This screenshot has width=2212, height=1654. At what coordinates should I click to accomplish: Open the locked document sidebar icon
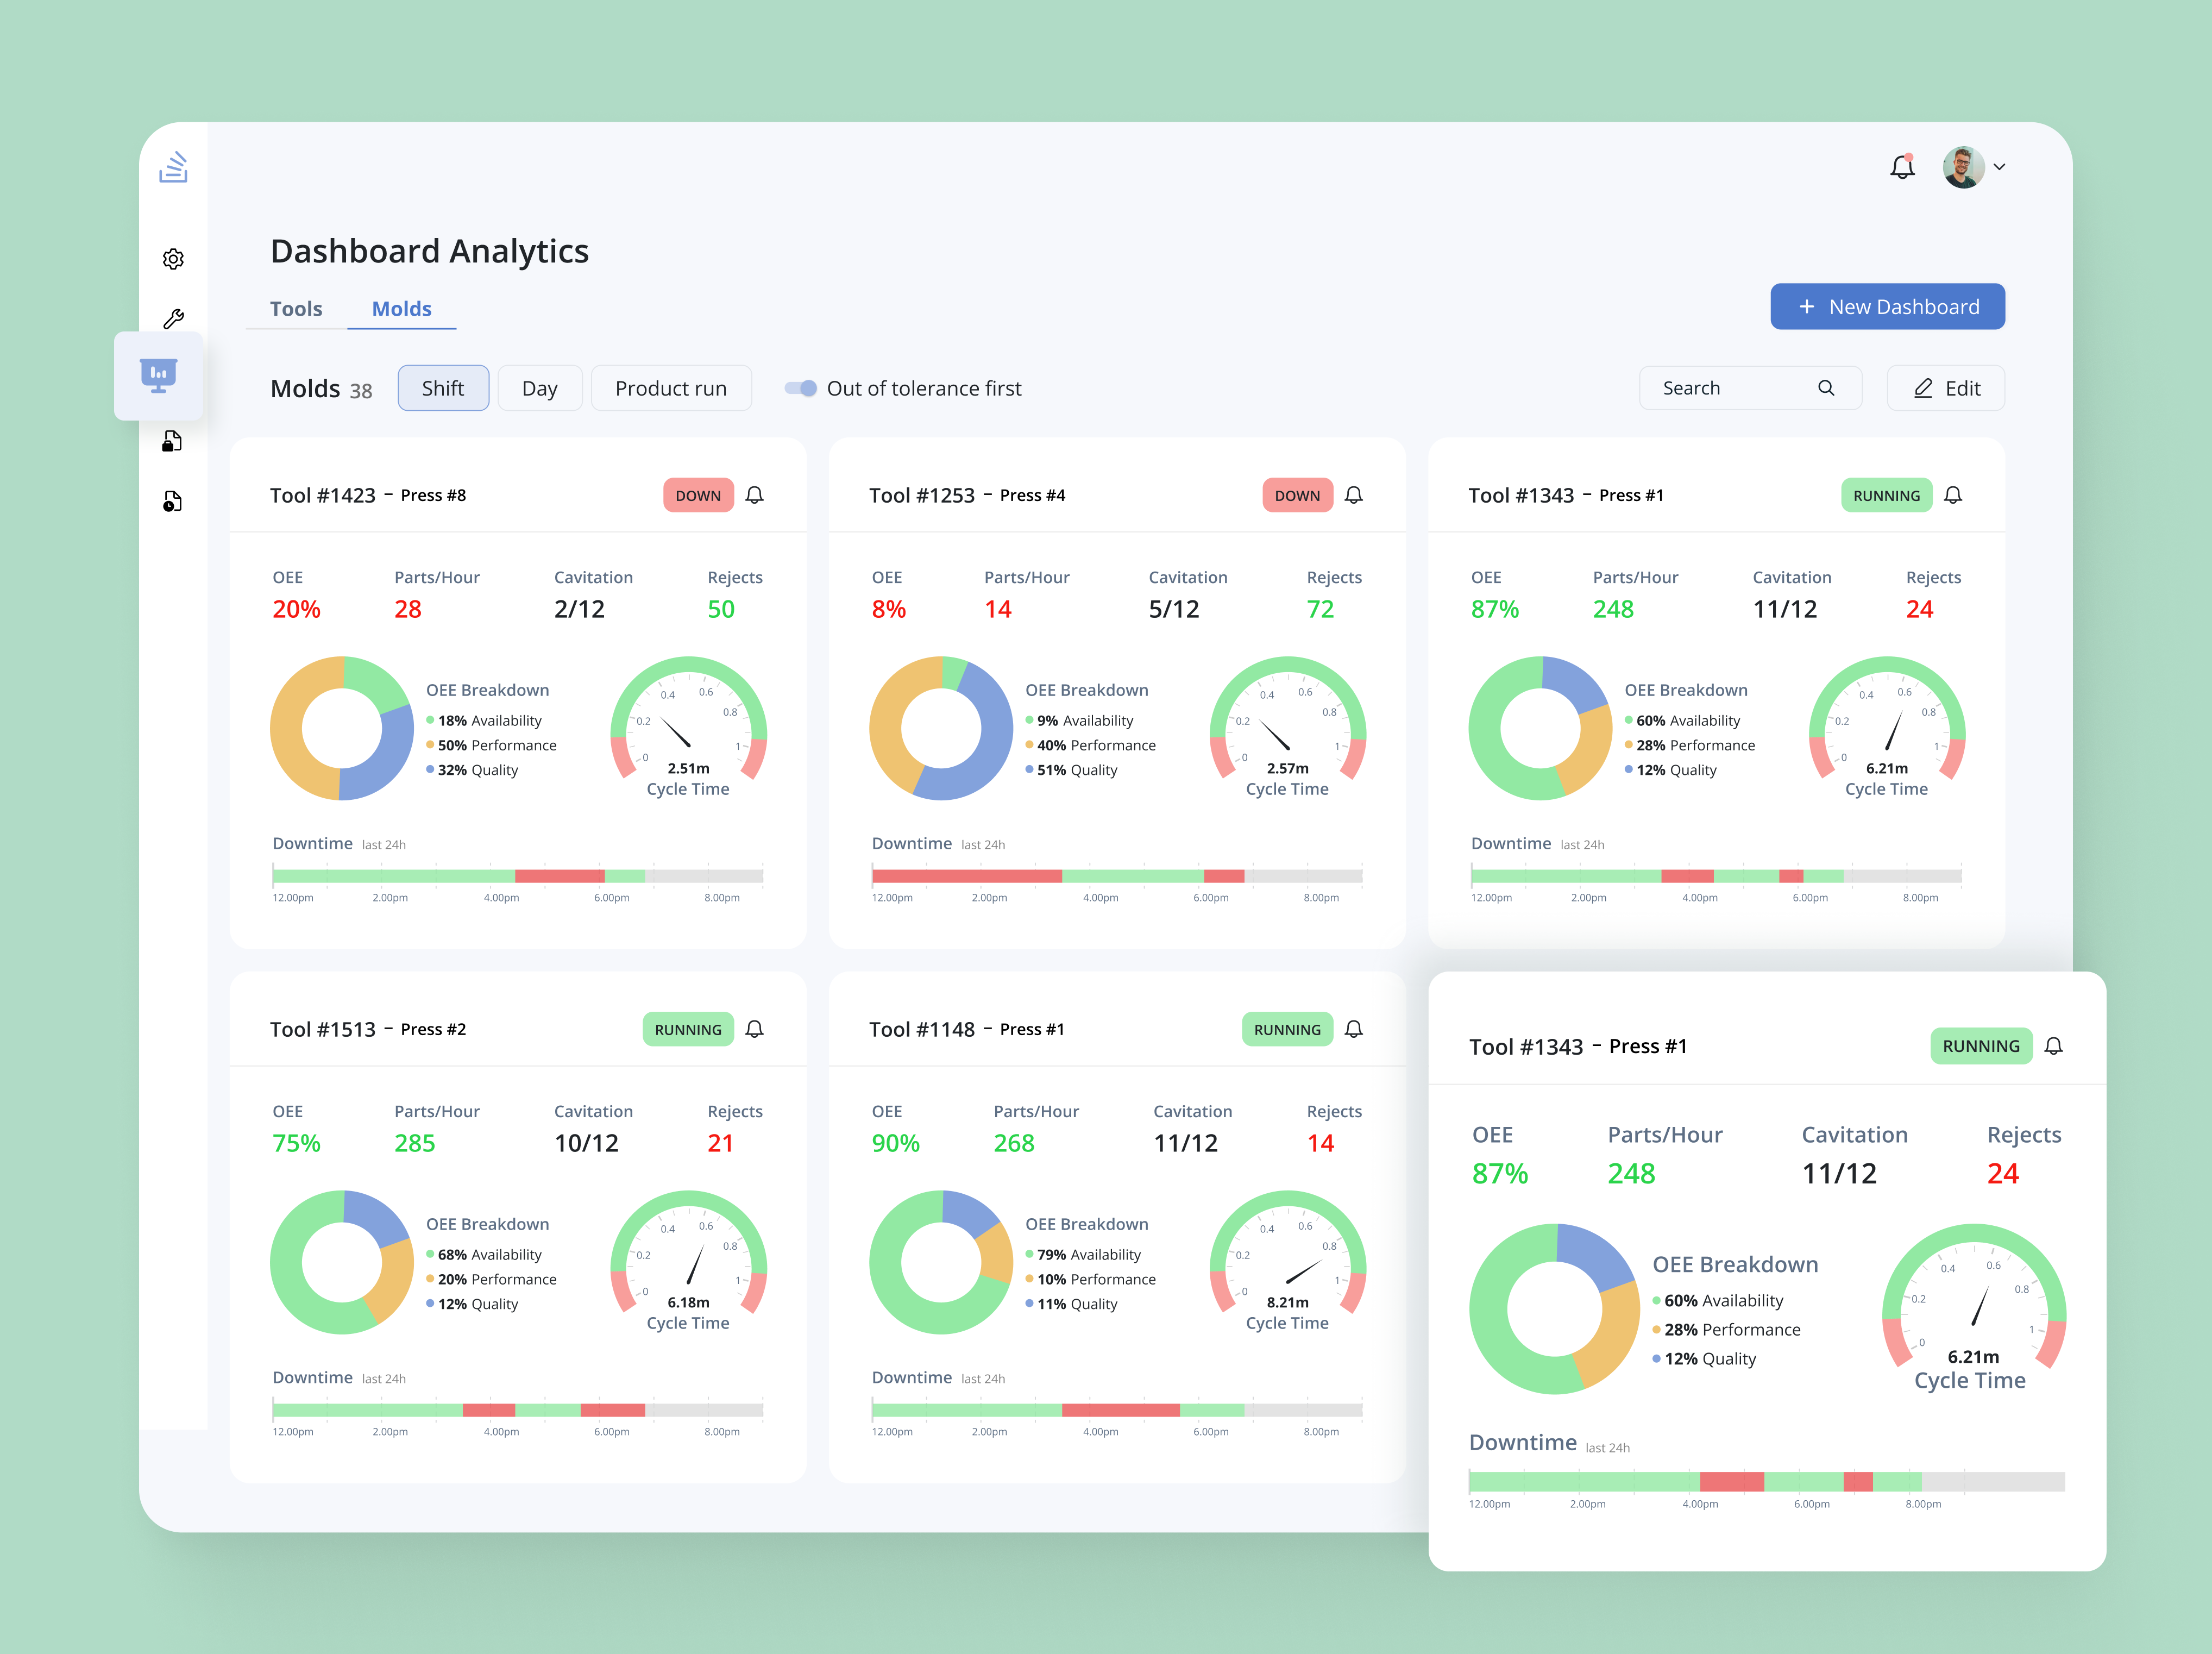(172, 441)
